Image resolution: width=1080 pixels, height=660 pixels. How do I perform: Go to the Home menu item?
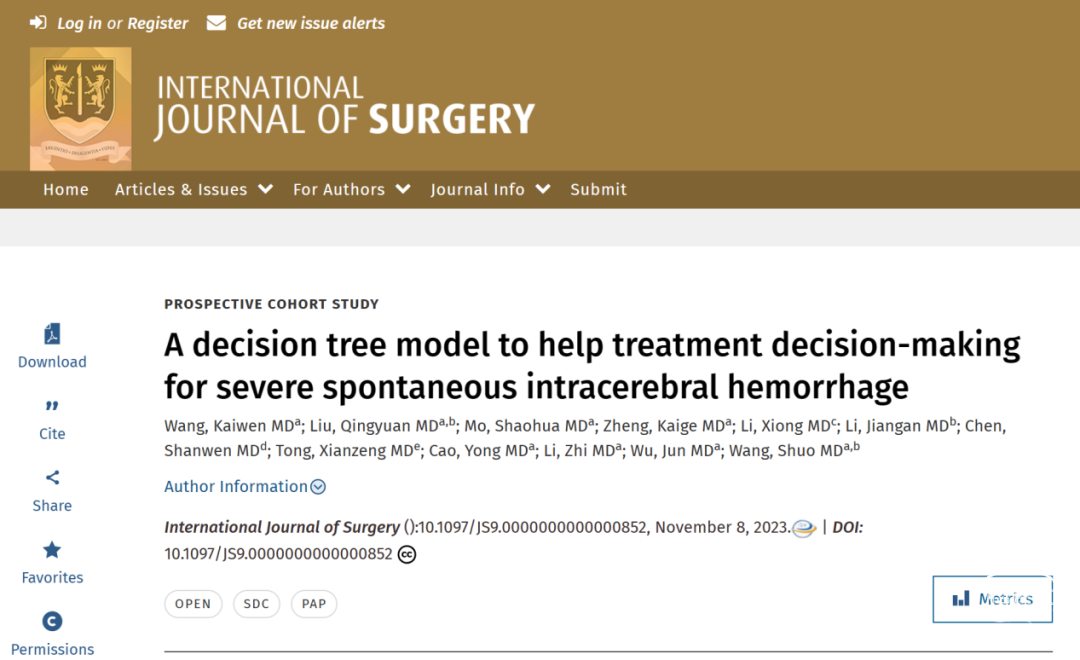pos(66,189)
